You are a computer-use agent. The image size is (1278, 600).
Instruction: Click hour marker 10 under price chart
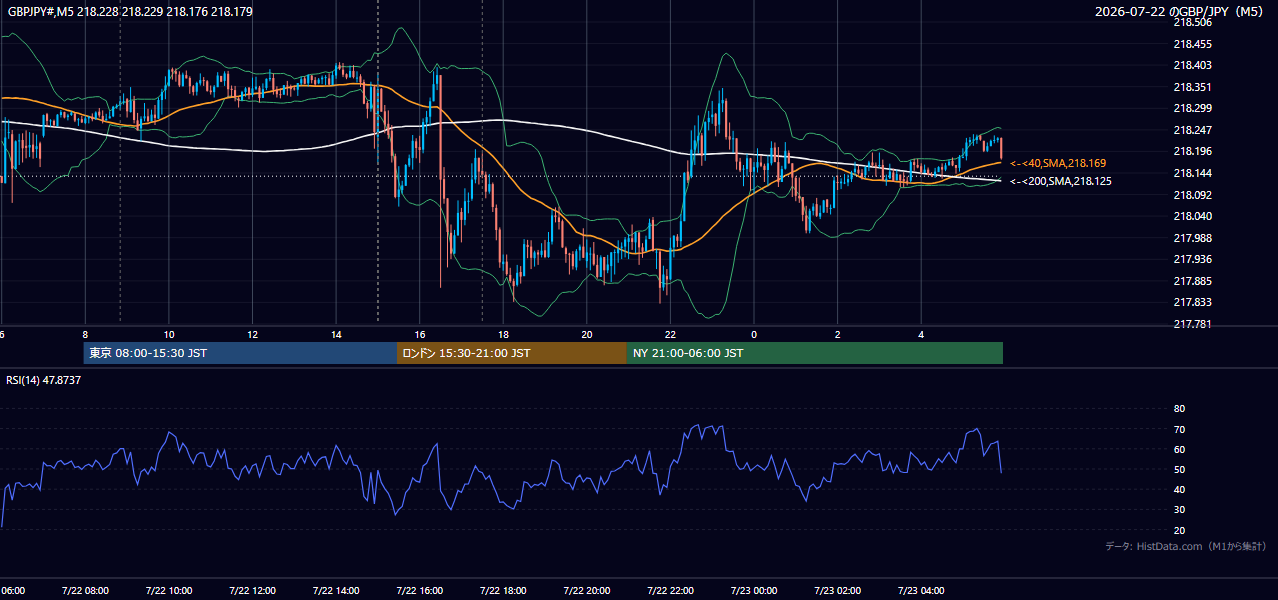click(169, 335)
